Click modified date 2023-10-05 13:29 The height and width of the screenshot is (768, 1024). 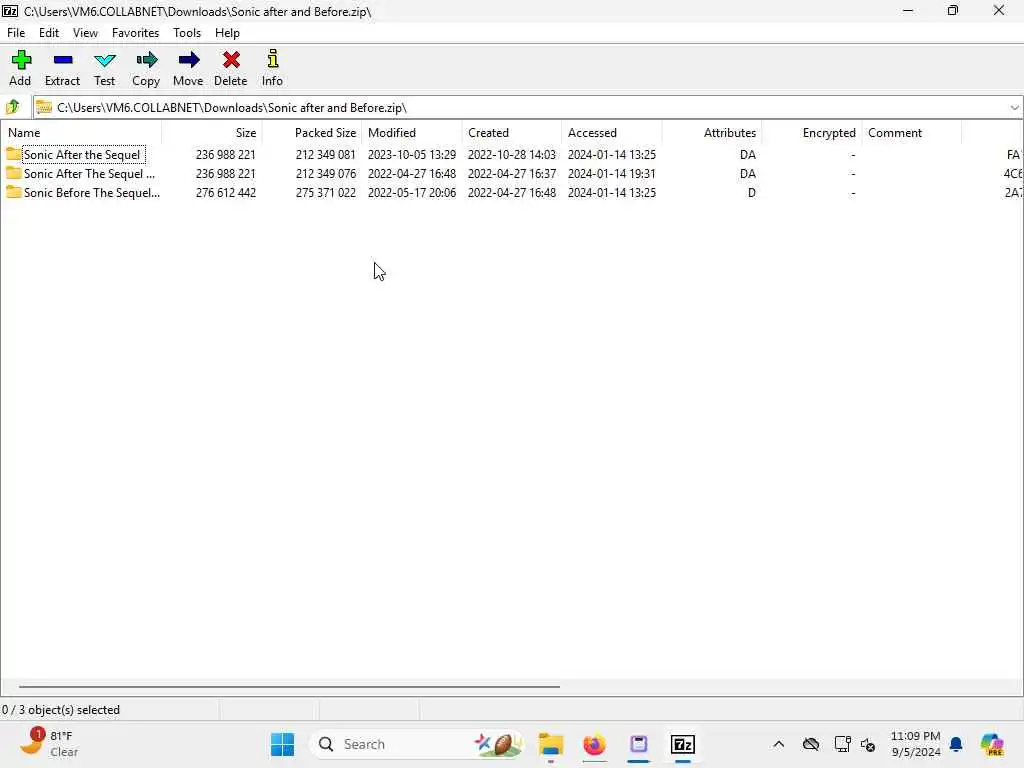[x=412, y=155]
